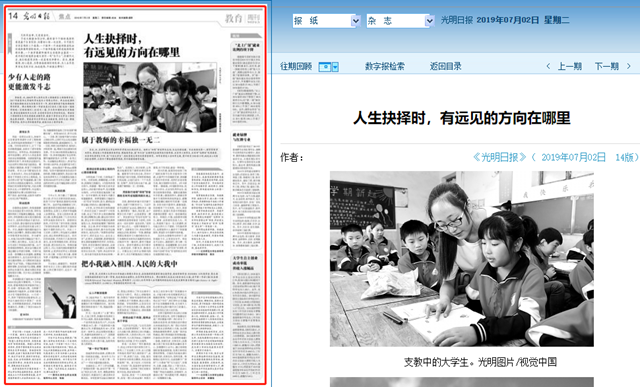Go to 下一期 next issue
640x387 pixels.
[x=607, y=66]
